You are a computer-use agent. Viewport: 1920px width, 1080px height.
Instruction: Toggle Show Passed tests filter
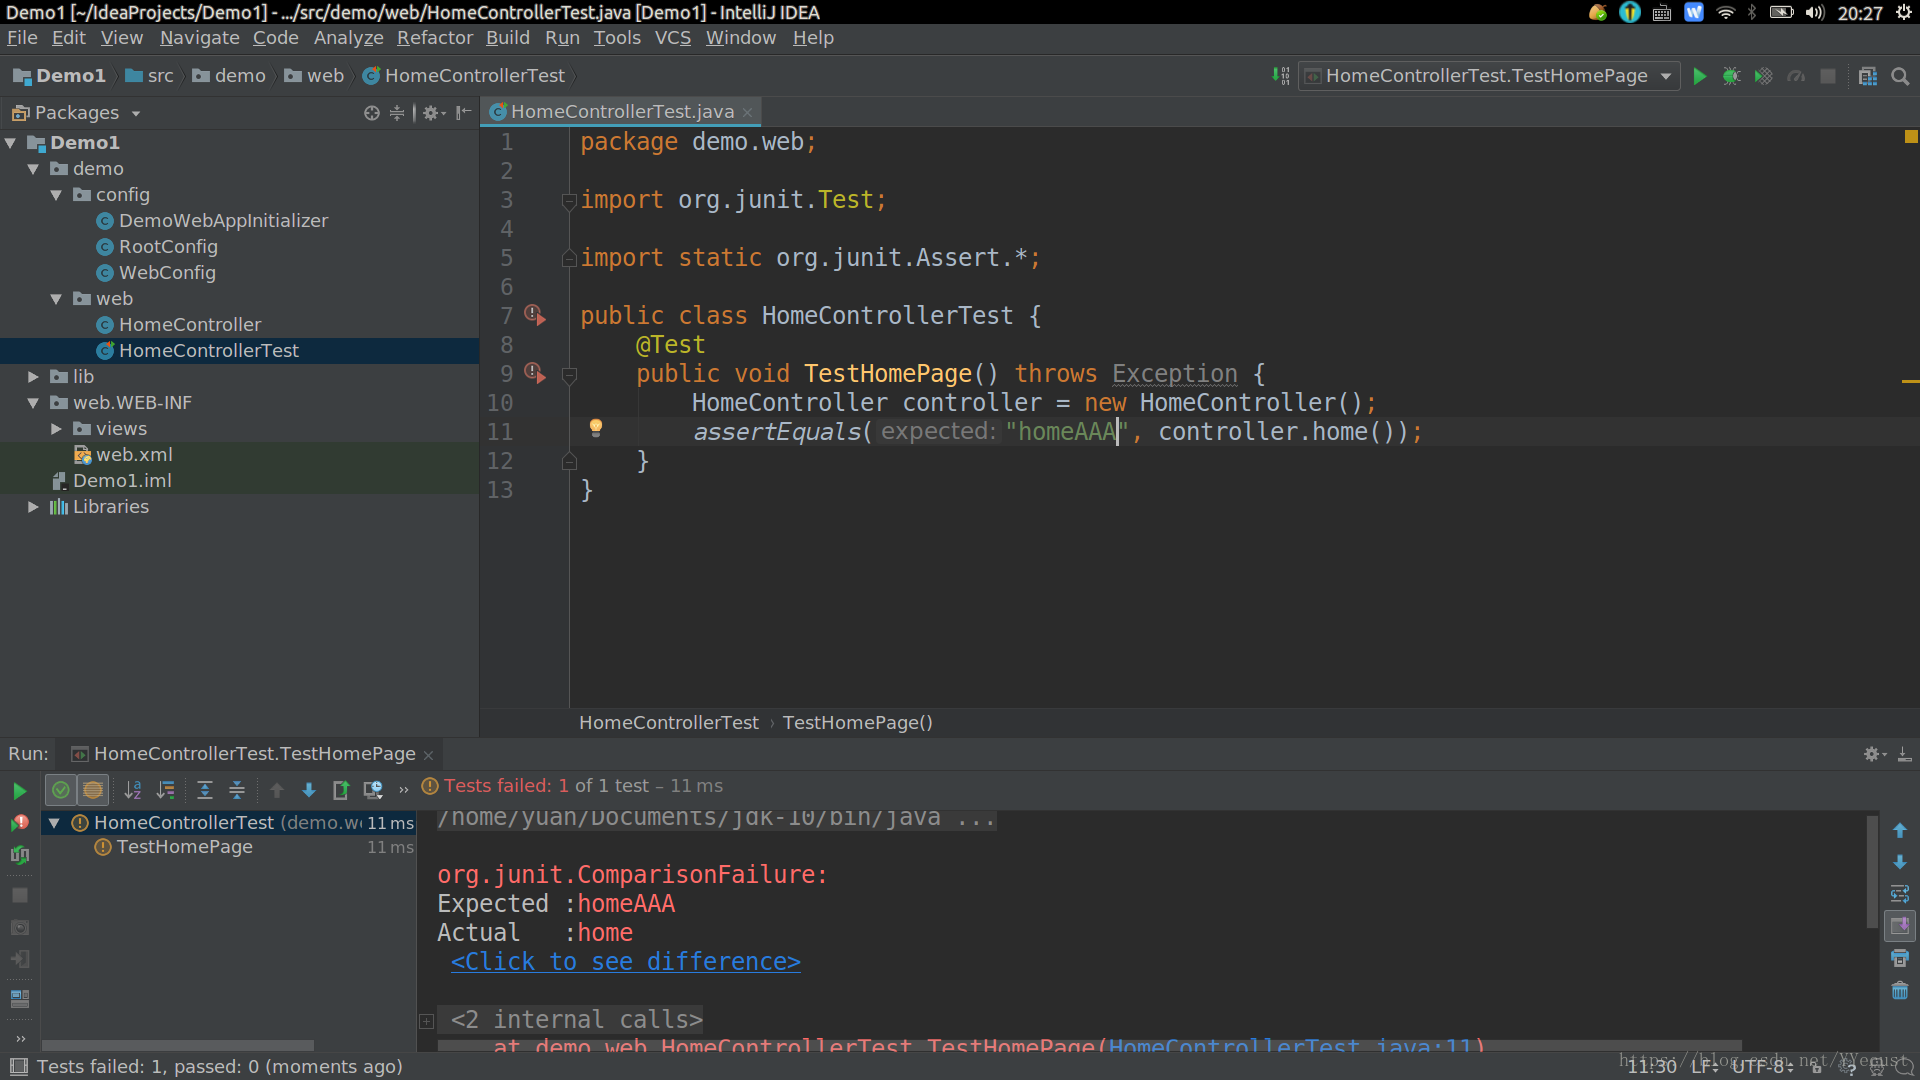pyautogui.click(x=61, y=790)
